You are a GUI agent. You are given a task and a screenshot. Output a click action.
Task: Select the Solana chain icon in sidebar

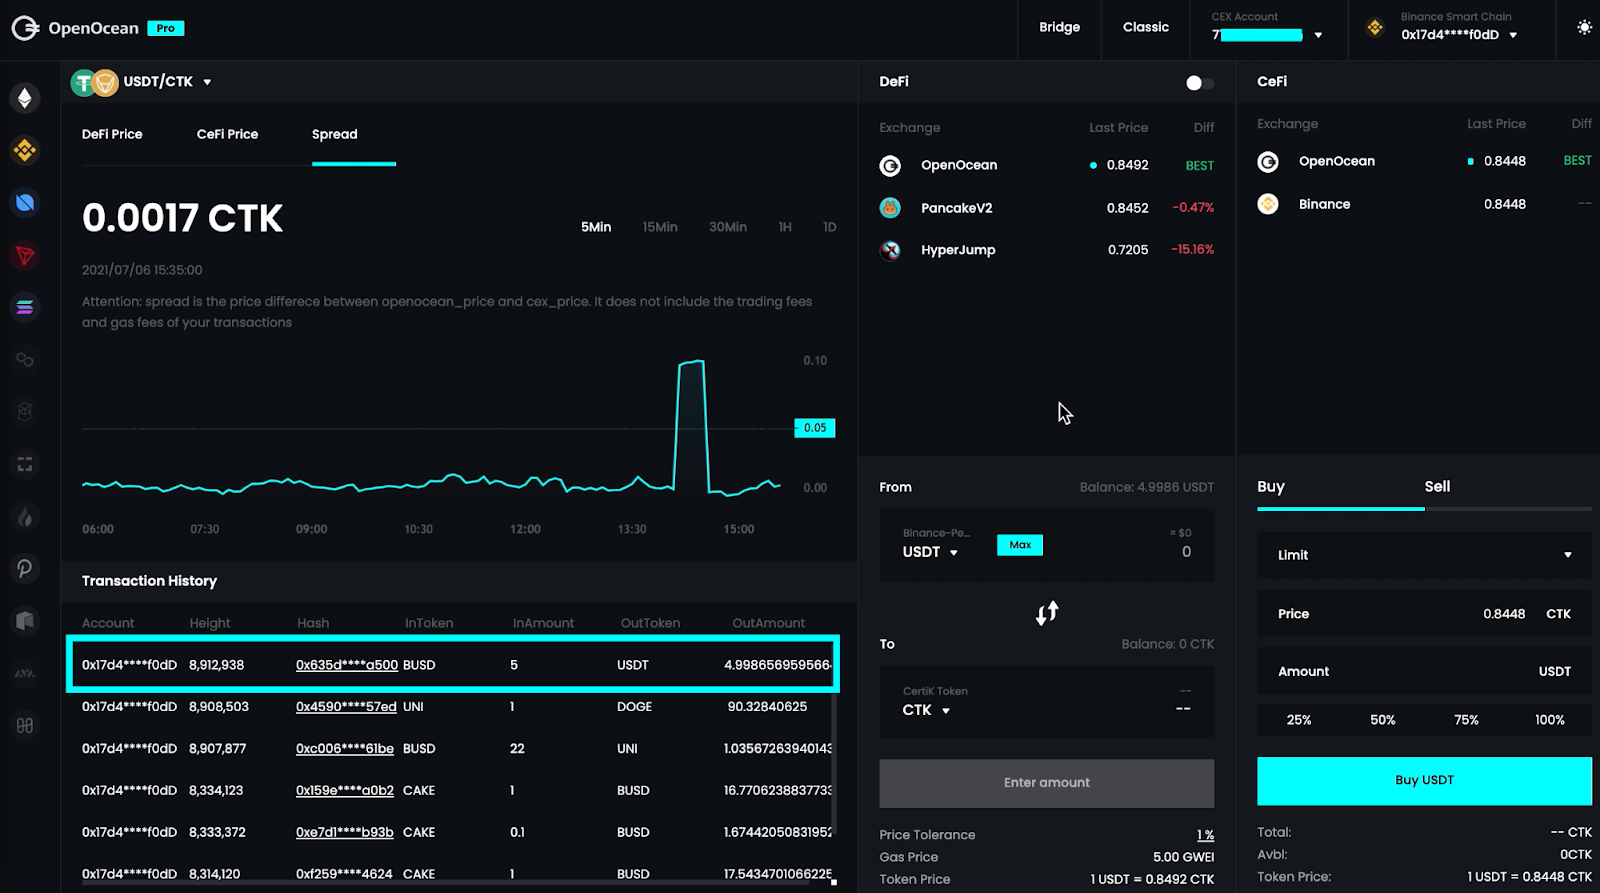click(x=25, y=307)
